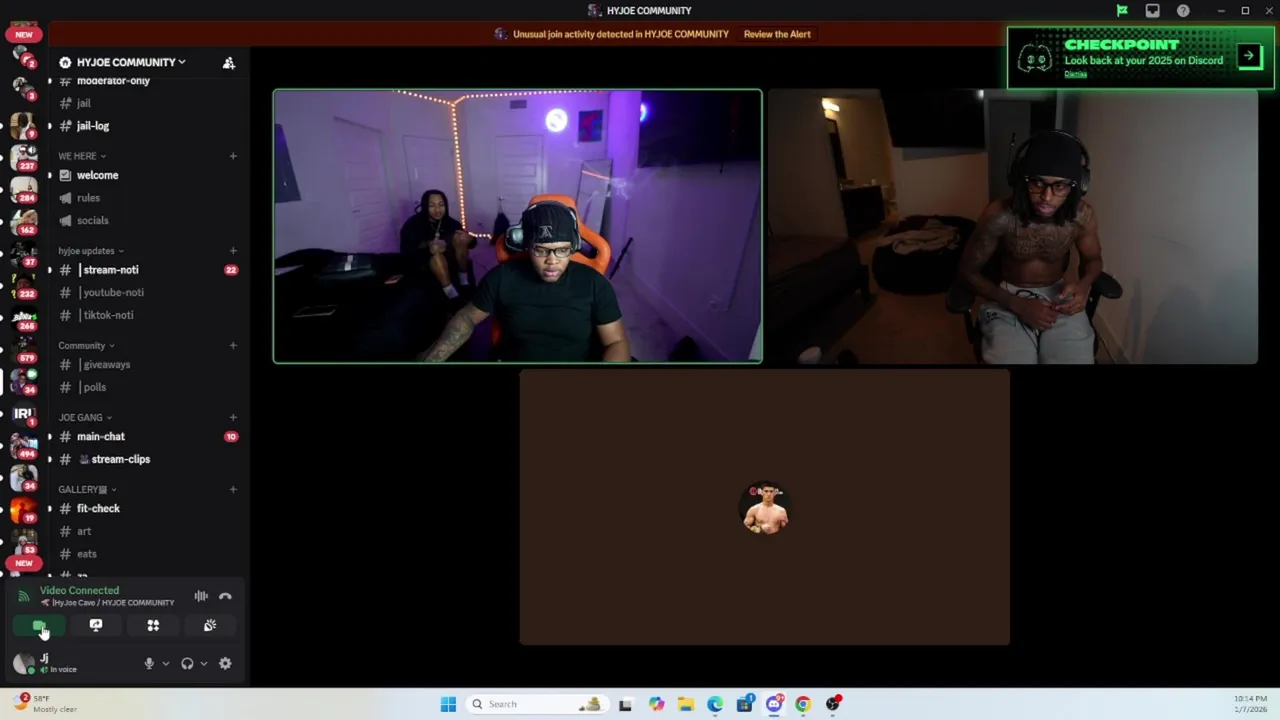
Task: Open Windows Start menu
Action: pyautogui.click(x=448, y=704)
